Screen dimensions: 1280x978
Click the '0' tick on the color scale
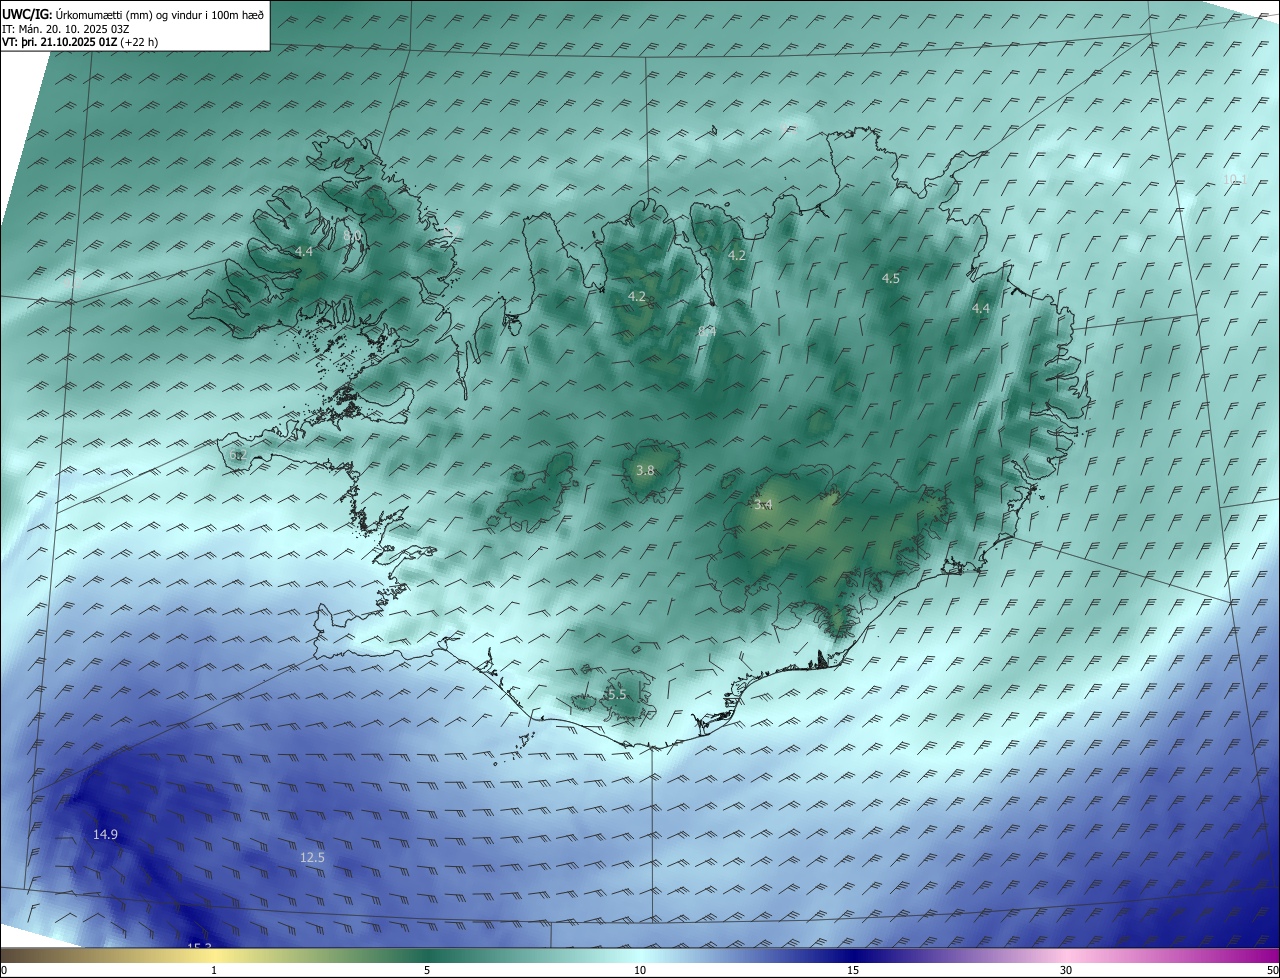[x=3, y=970]
